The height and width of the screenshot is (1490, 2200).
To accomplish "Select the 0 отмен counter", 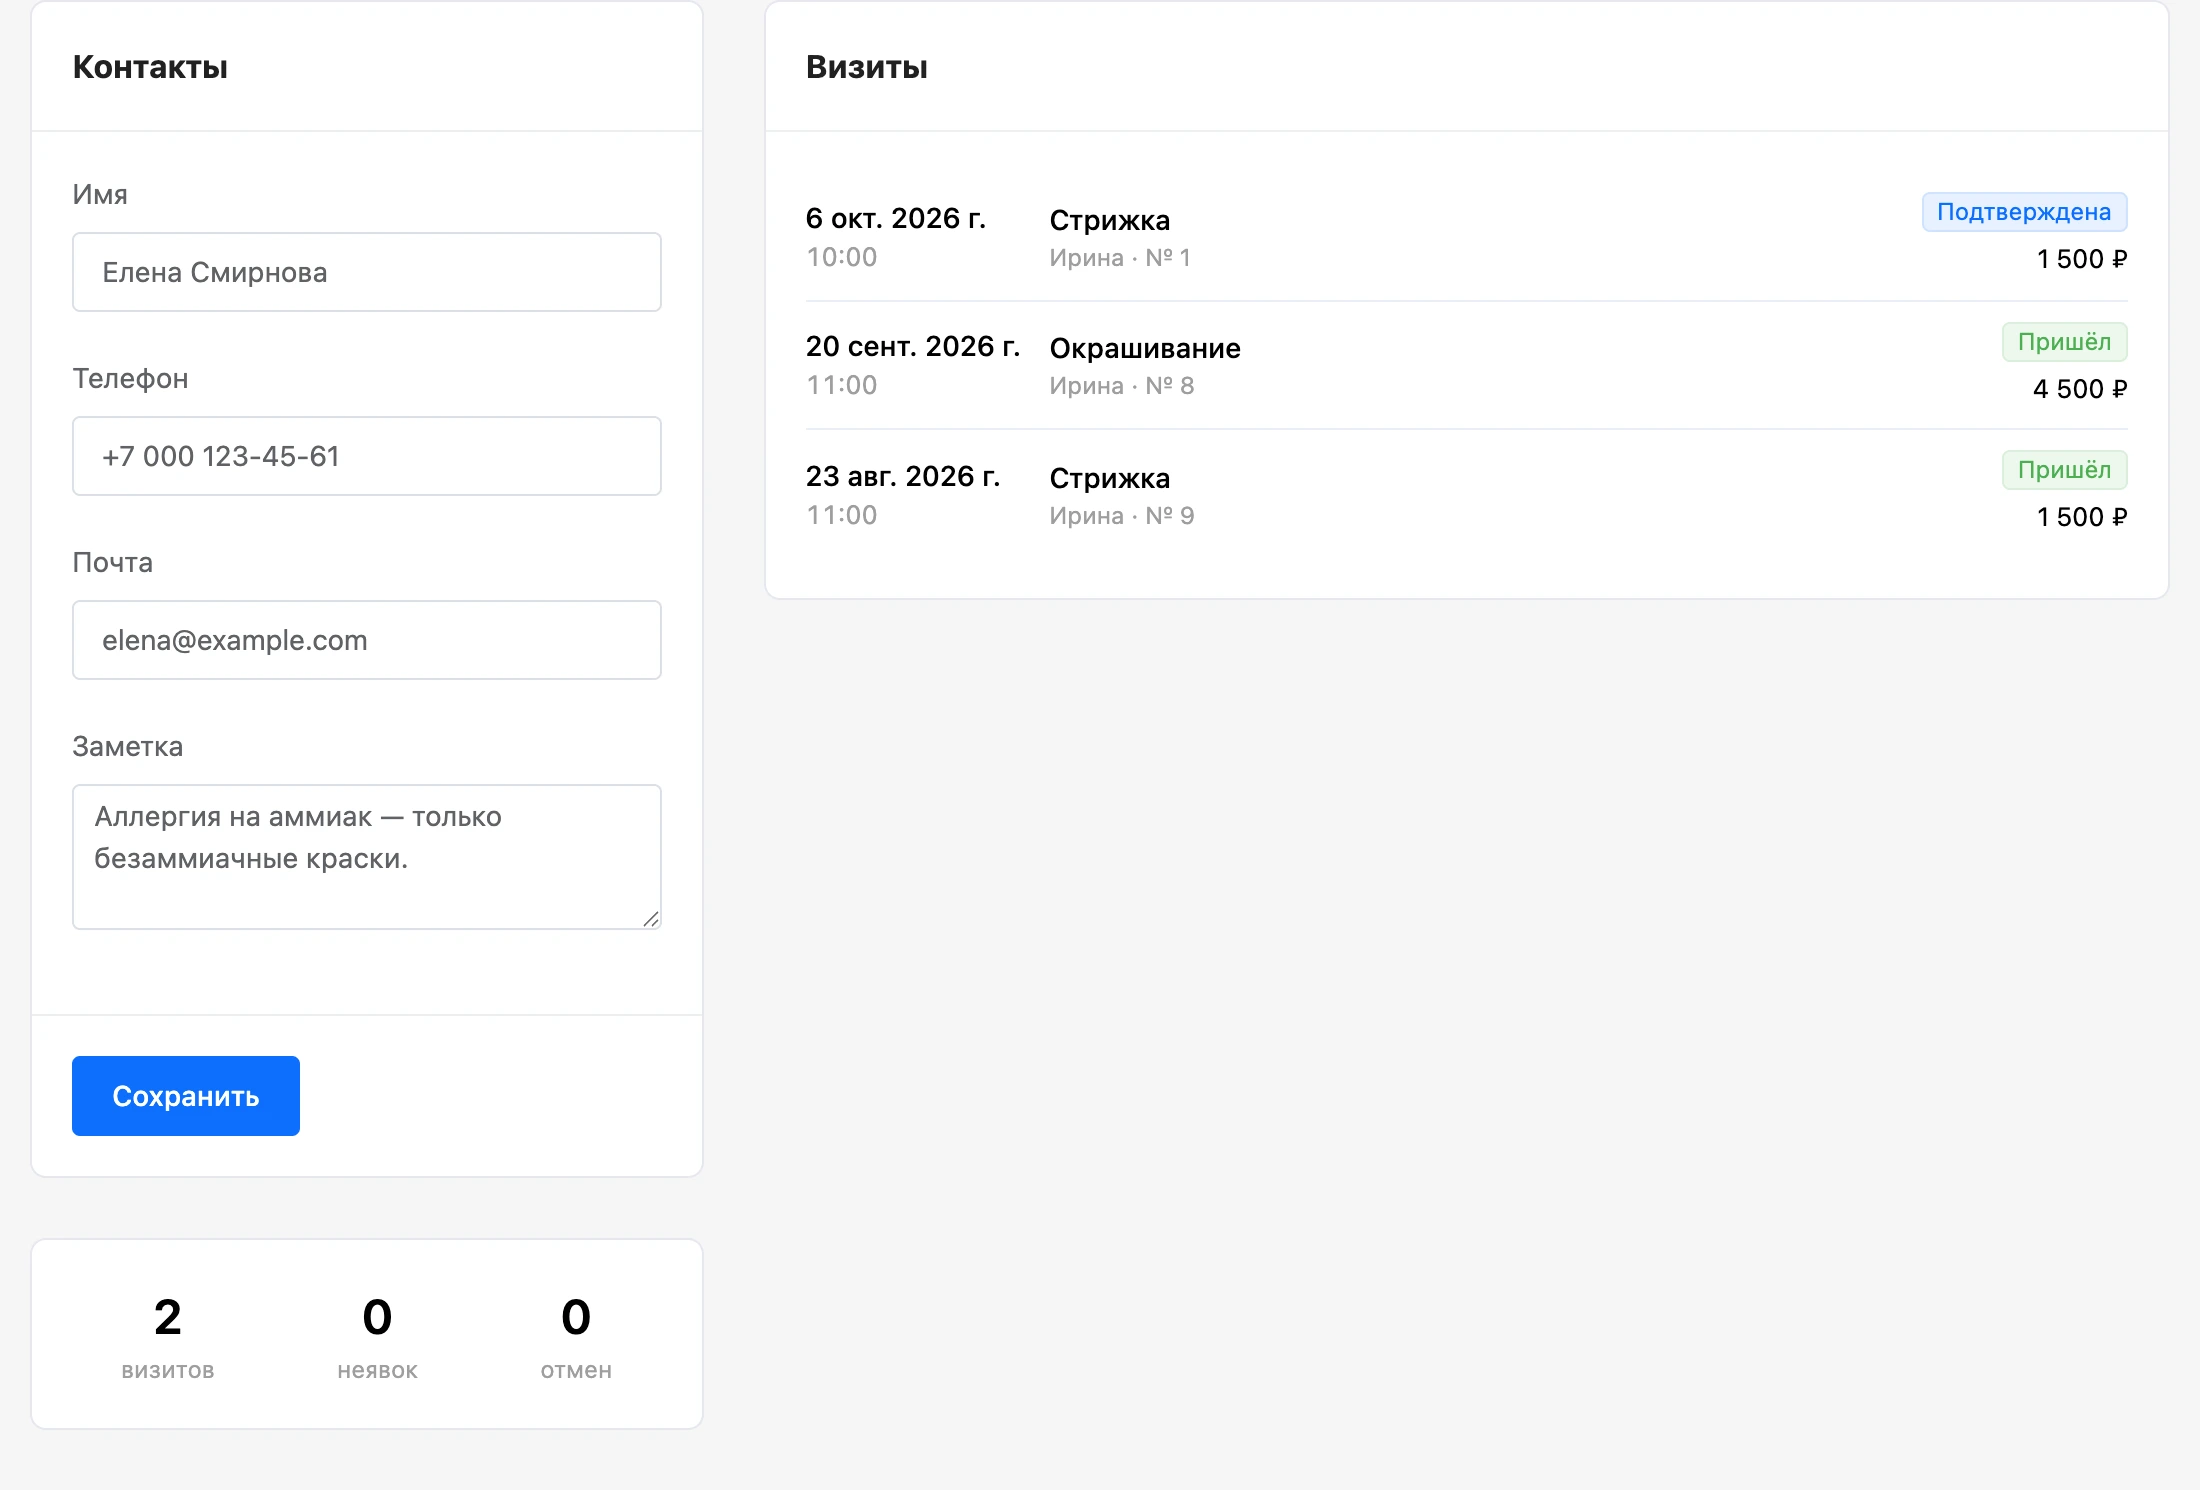I will [576, 1336].
